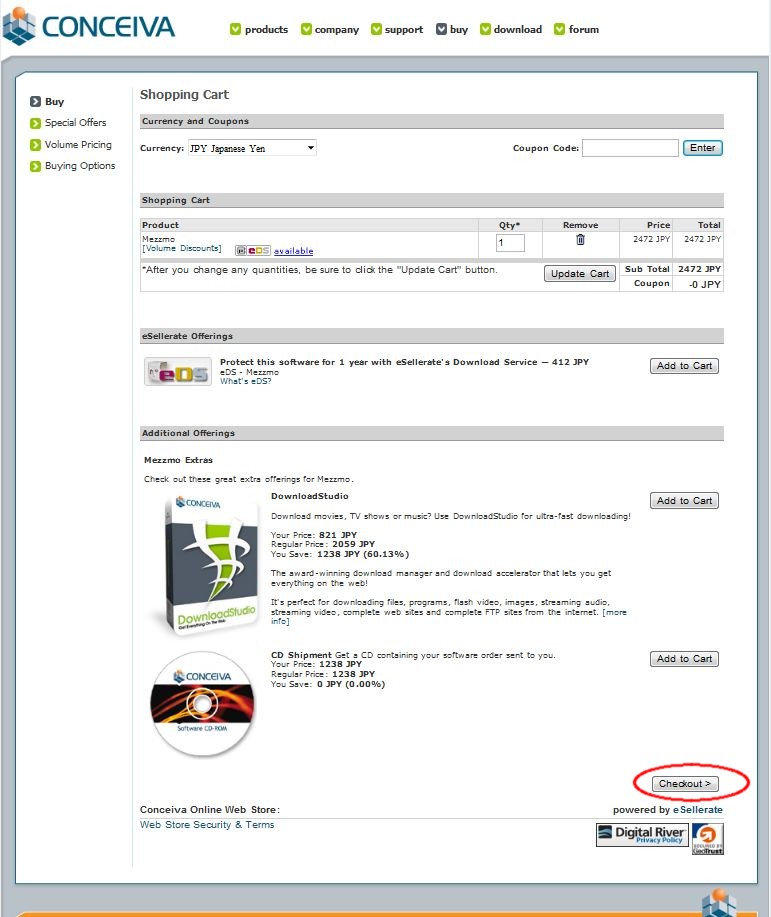Open the What's eDS? link
Screen dimensions: 771x917
(246, 381)
